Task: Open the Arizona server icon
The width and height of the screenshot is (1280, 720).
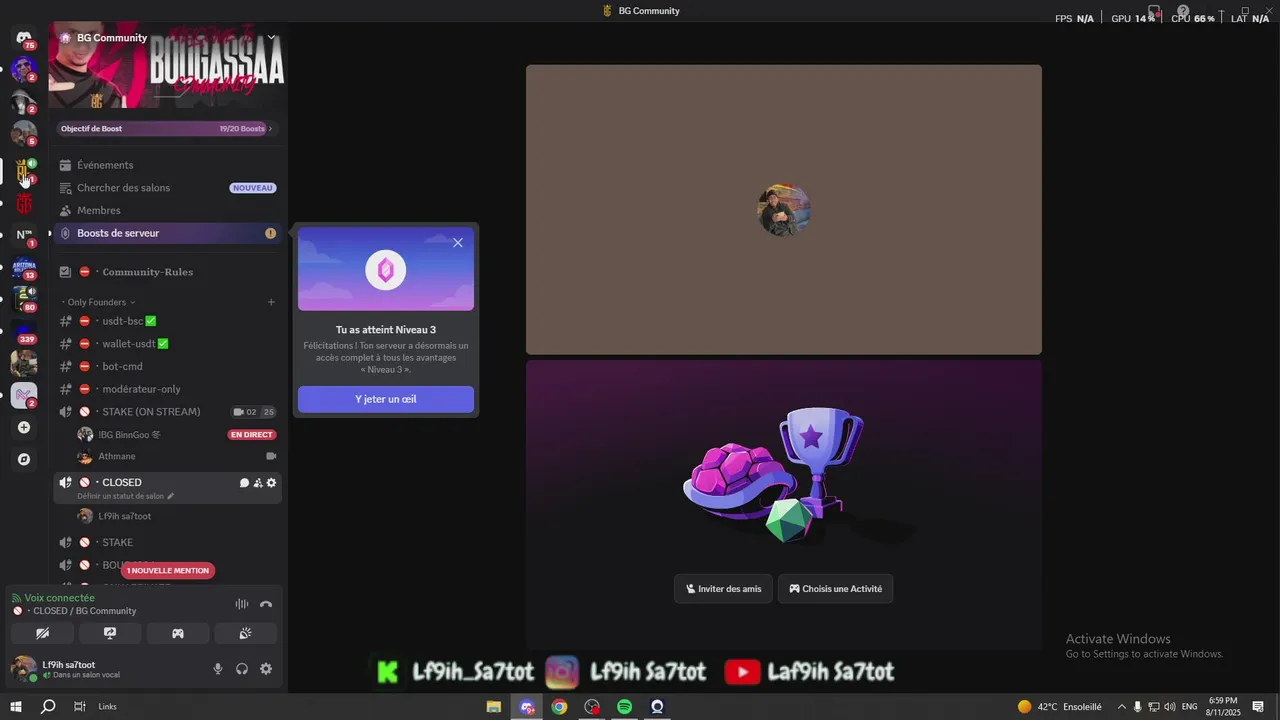Action: pyautogui.click(x=24, y=267)
